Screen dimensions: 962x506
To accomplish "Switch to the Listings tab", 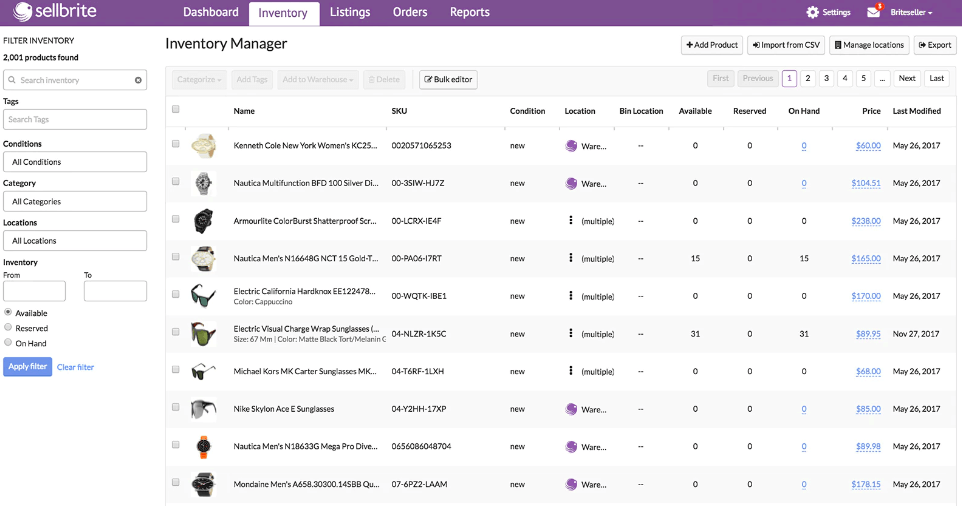I will point(350,12).
